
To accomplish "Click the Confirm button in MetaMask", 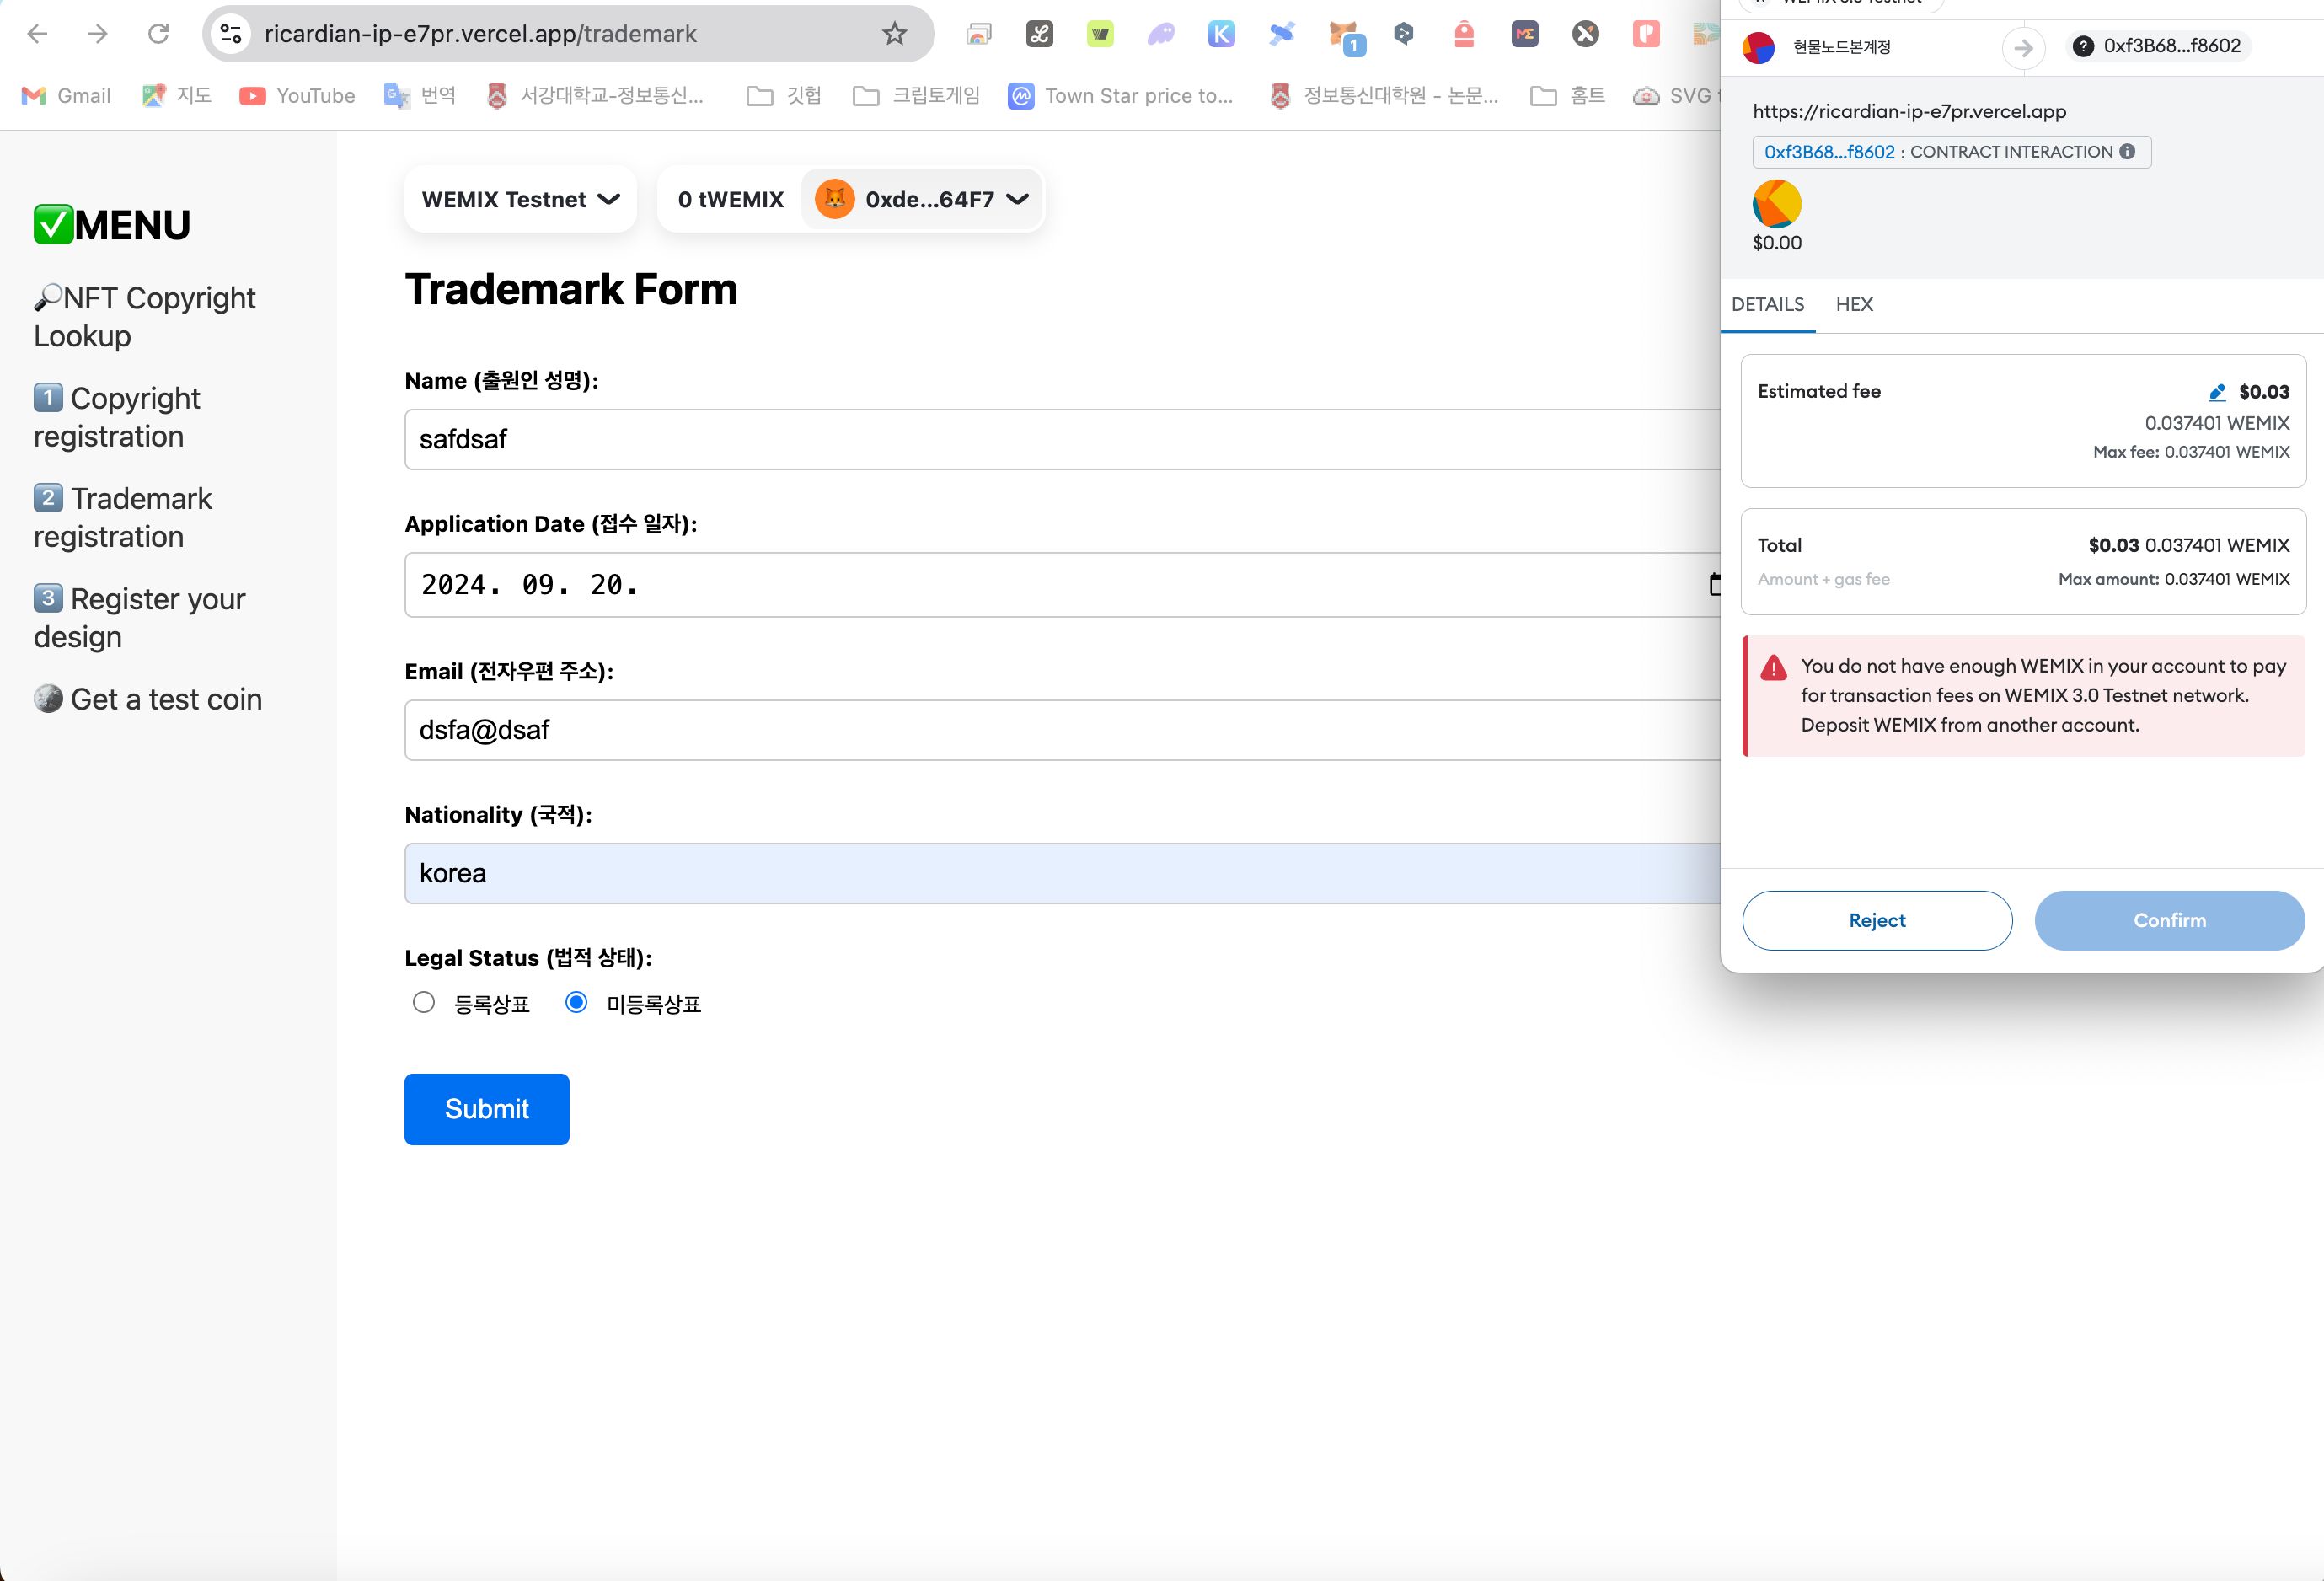I will pyautogui.click(x=2170, y=920).
